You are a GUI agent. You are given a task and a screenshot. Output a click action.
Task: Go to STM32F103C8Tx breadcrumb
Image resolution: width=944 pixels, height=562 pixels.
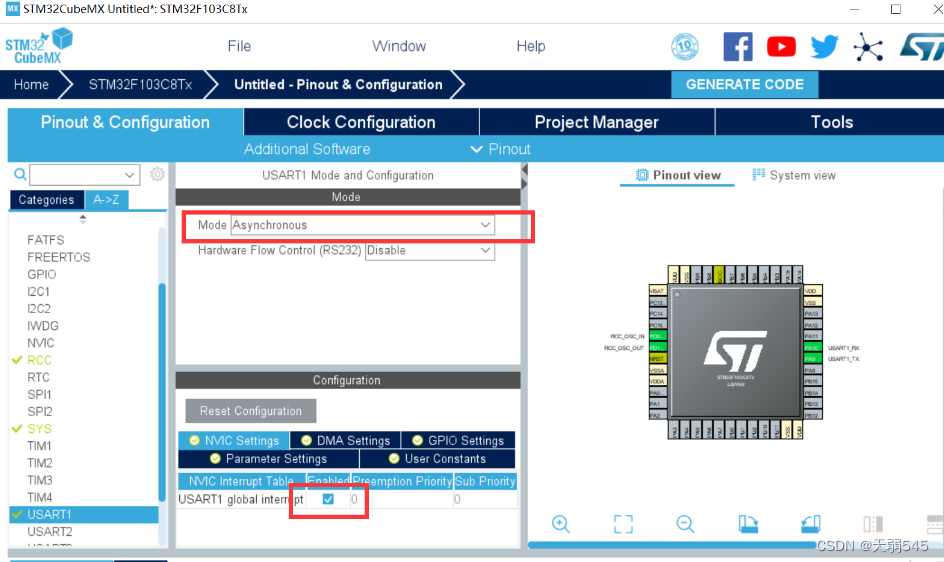pos(140,84)
